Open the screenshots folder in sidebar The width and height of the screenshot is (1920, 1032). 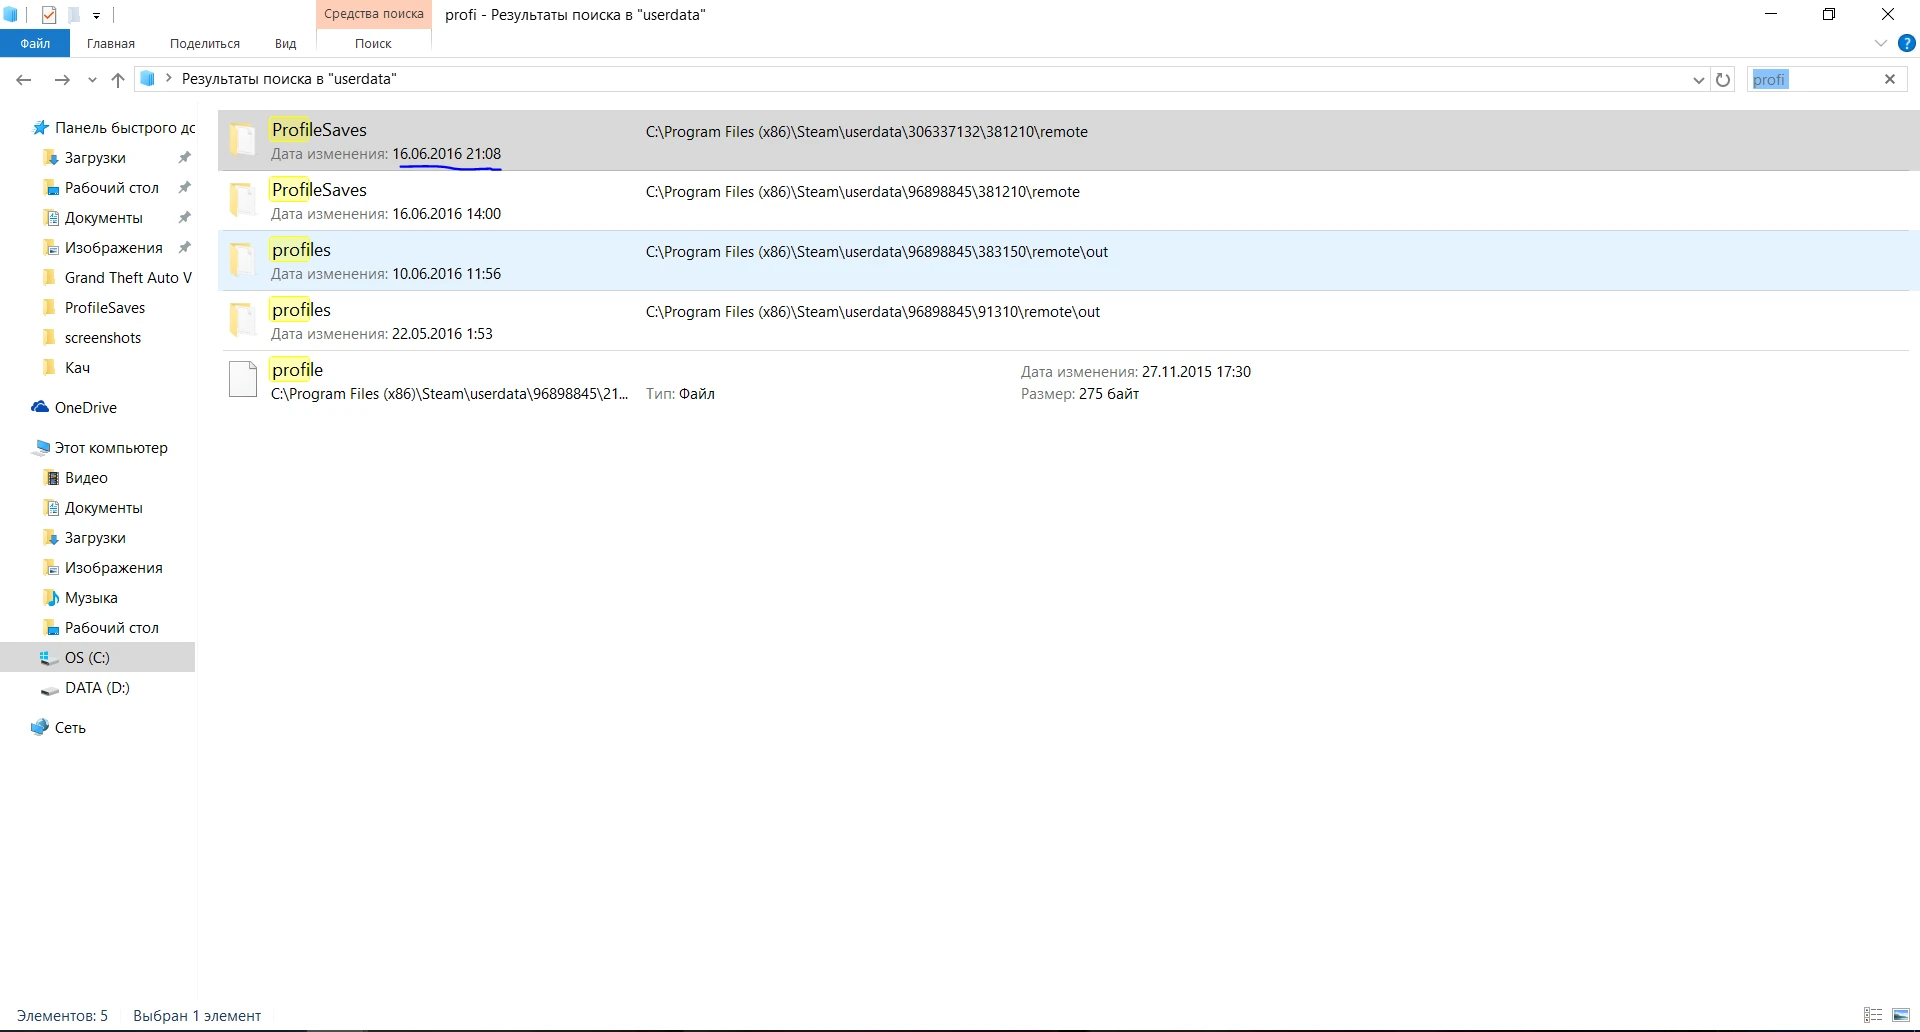[x=103, y=338]
